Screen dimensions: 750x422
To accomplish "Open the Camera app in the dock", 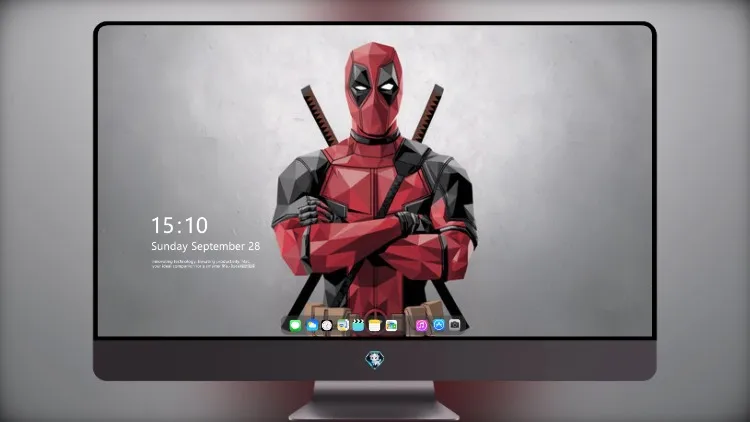I will click(x=454, y=325).
